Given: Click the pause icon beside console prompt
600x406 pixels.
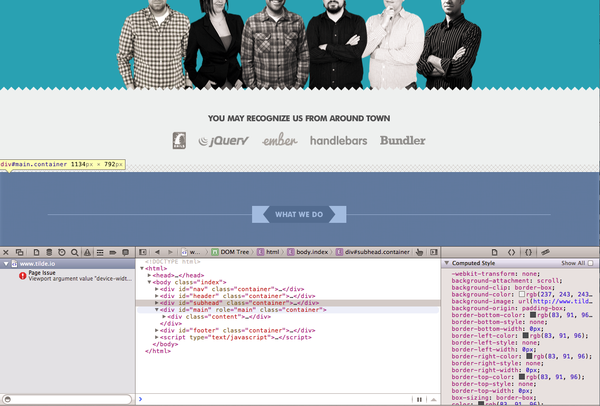Looking at the screenshot, I should [419, 399].
